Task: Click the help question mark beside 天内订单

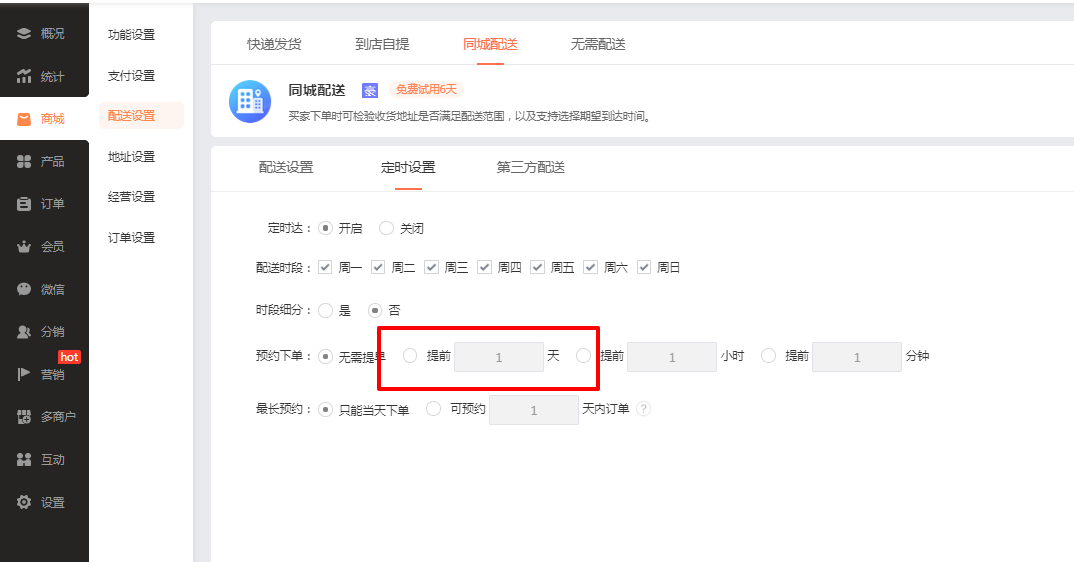Action: pyautogui.click(x=643, y=409)
